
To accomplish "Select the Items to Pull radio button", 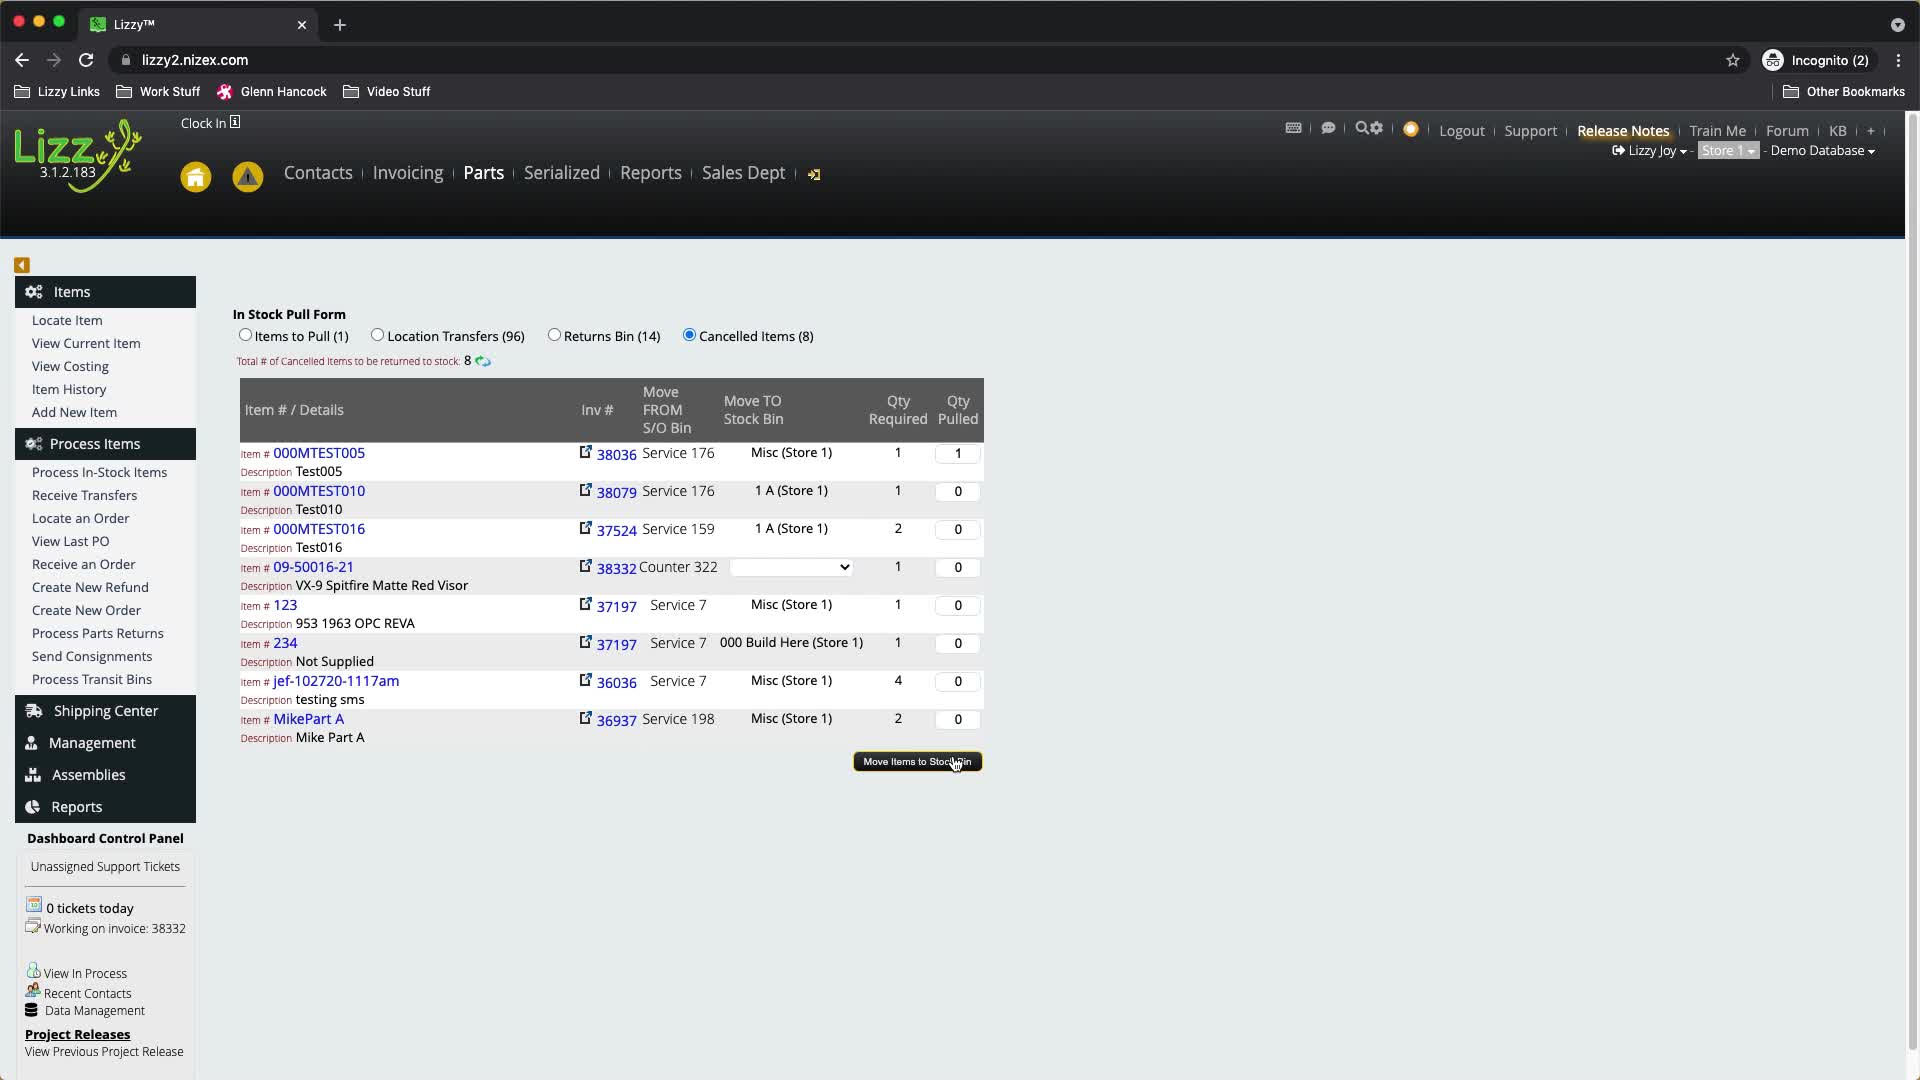I will click(x=245, y=335).
